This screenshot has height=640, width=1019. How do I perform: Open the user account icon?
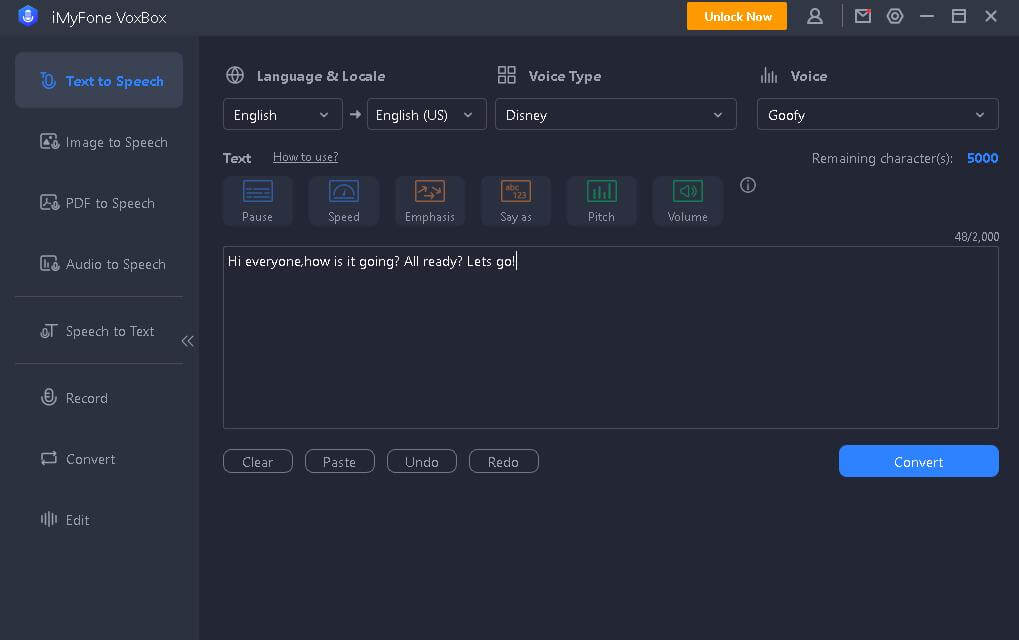815,16
